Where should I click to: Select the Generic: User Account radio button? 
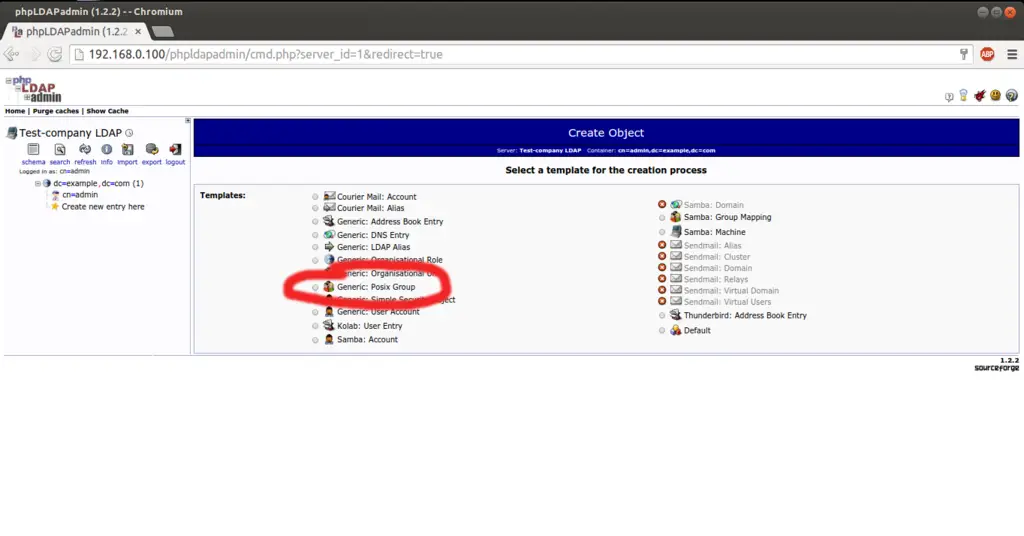coord(315,312)
